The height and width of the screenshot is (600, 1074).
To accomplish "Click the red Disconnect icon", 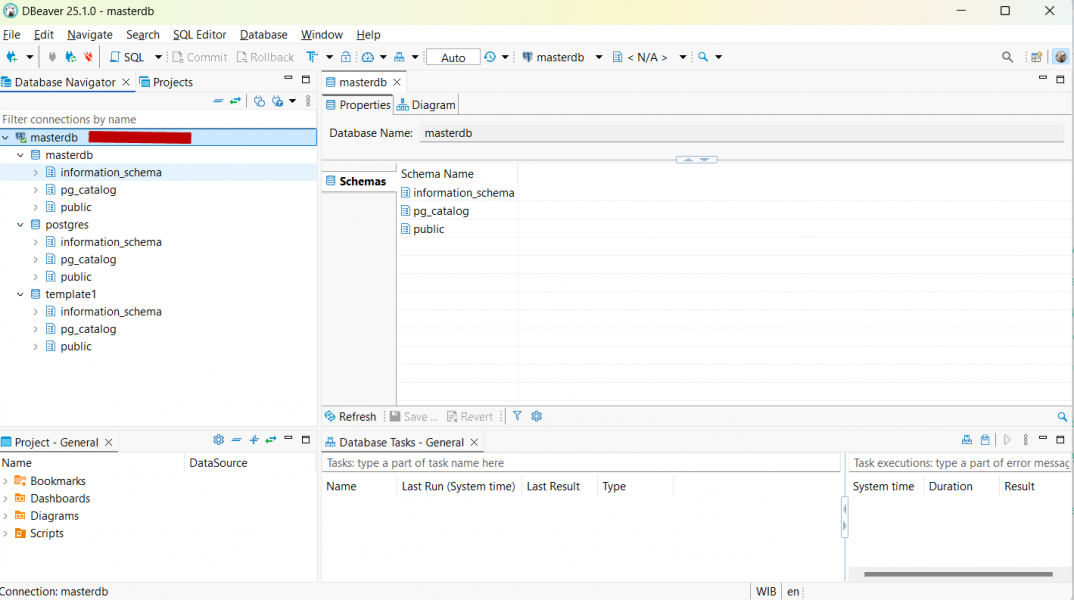I will point(88,57).
